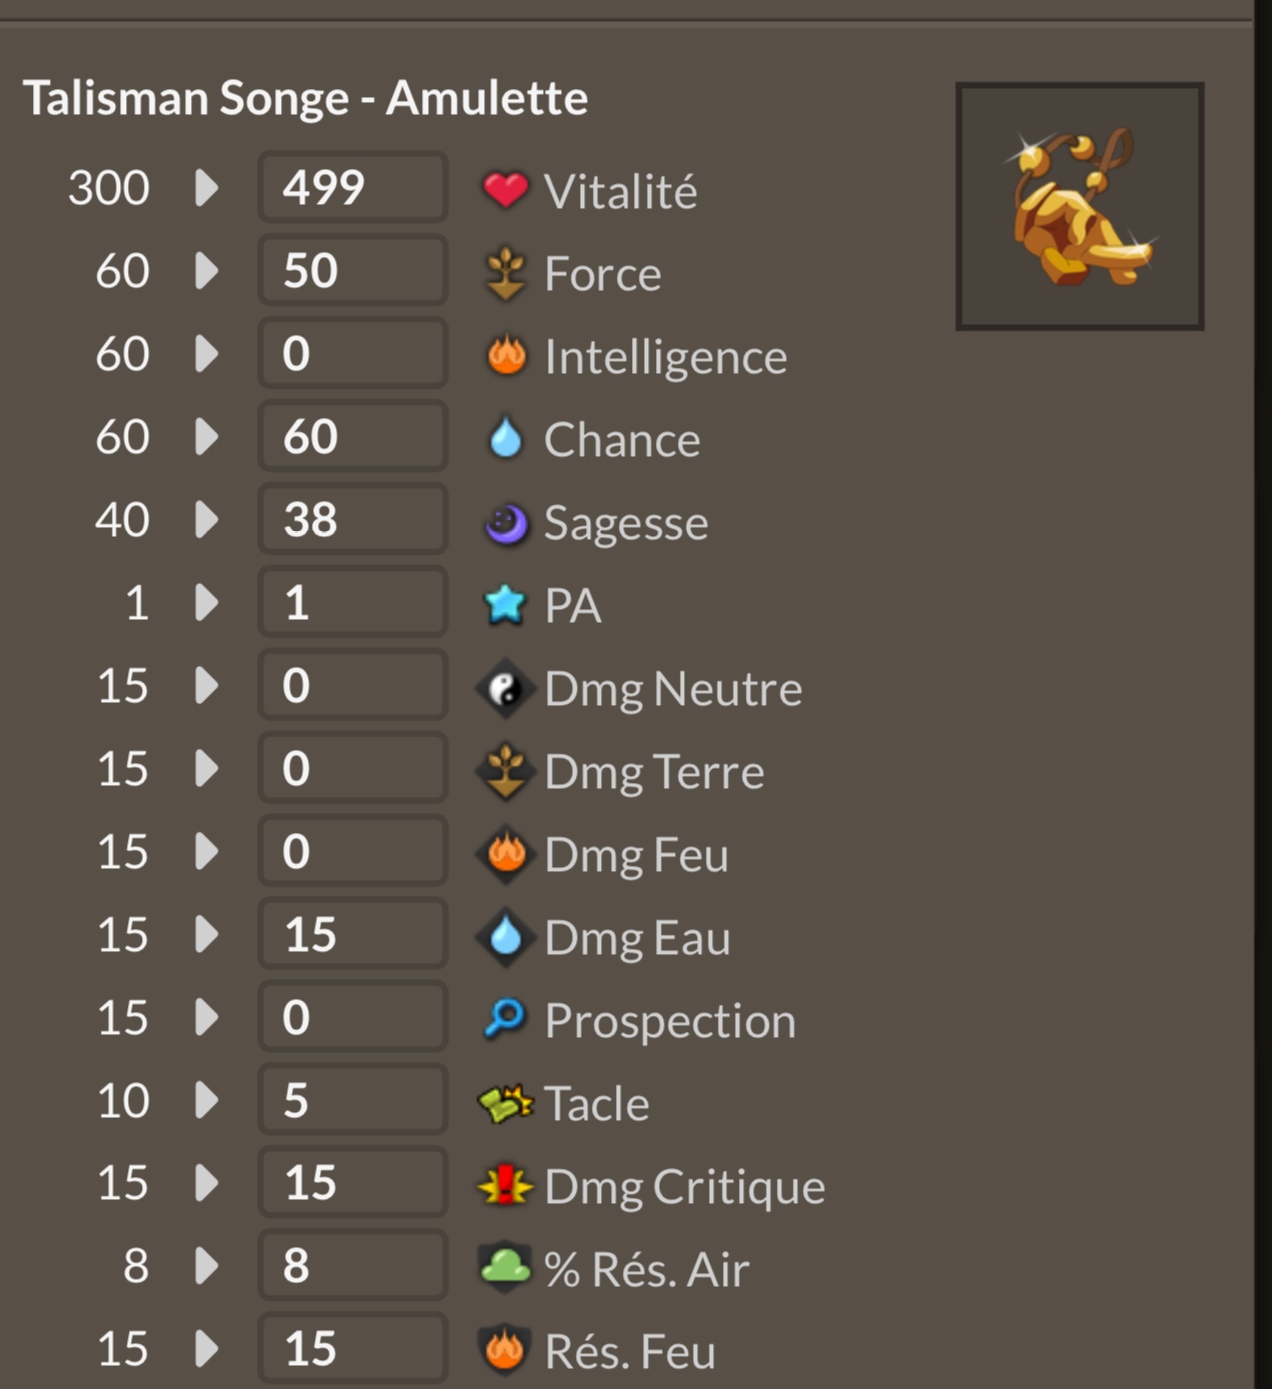
Task: Click the arrow beside Sagesse max 40
Action: pos(206,520)
